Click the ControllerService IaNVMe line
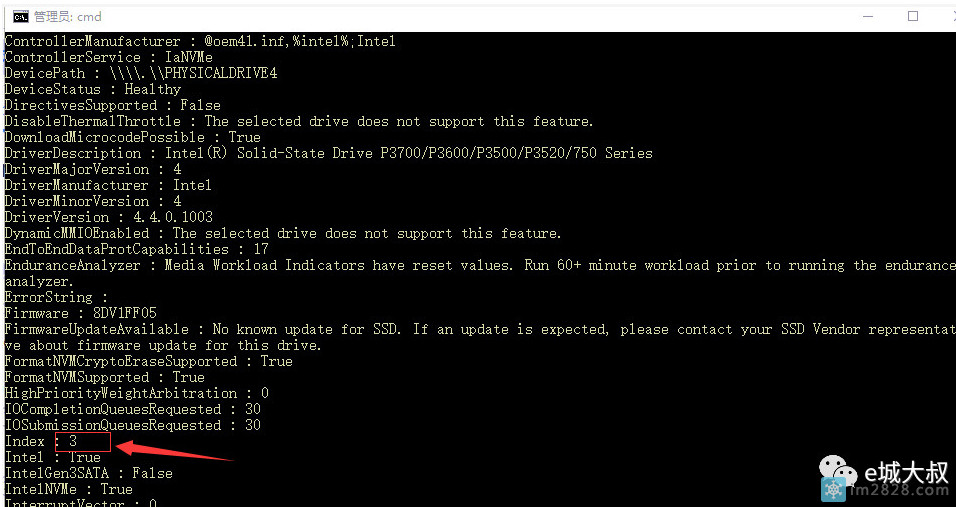The width and height of the screenshot is (956, 507). [108, 57]
